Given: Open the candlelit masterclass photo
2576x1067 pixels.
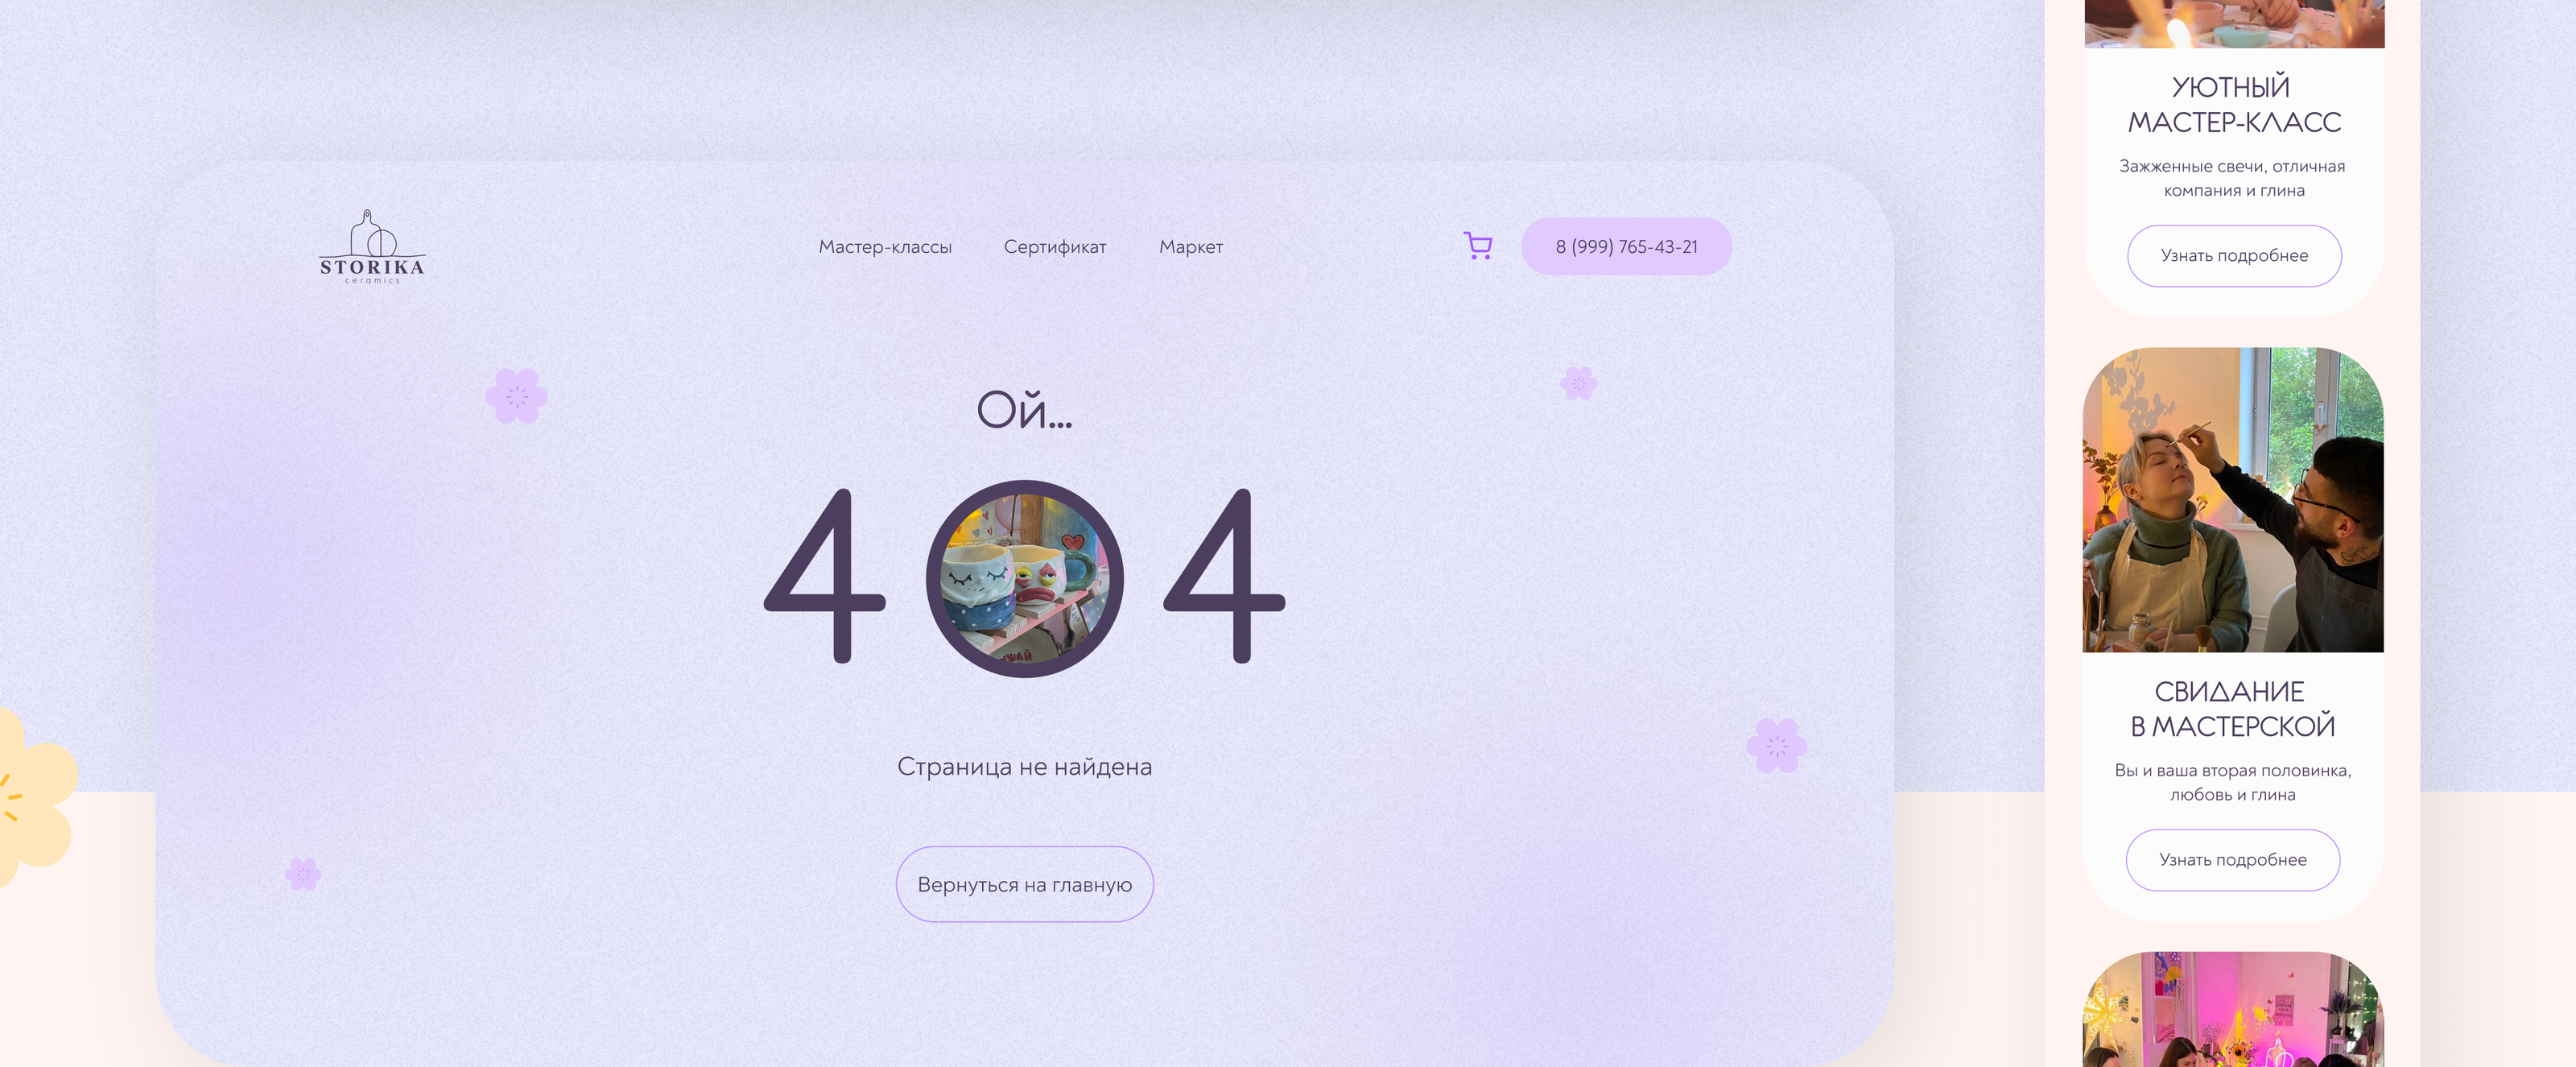Looking at the screenshot, I should (x=2234, y=23).
